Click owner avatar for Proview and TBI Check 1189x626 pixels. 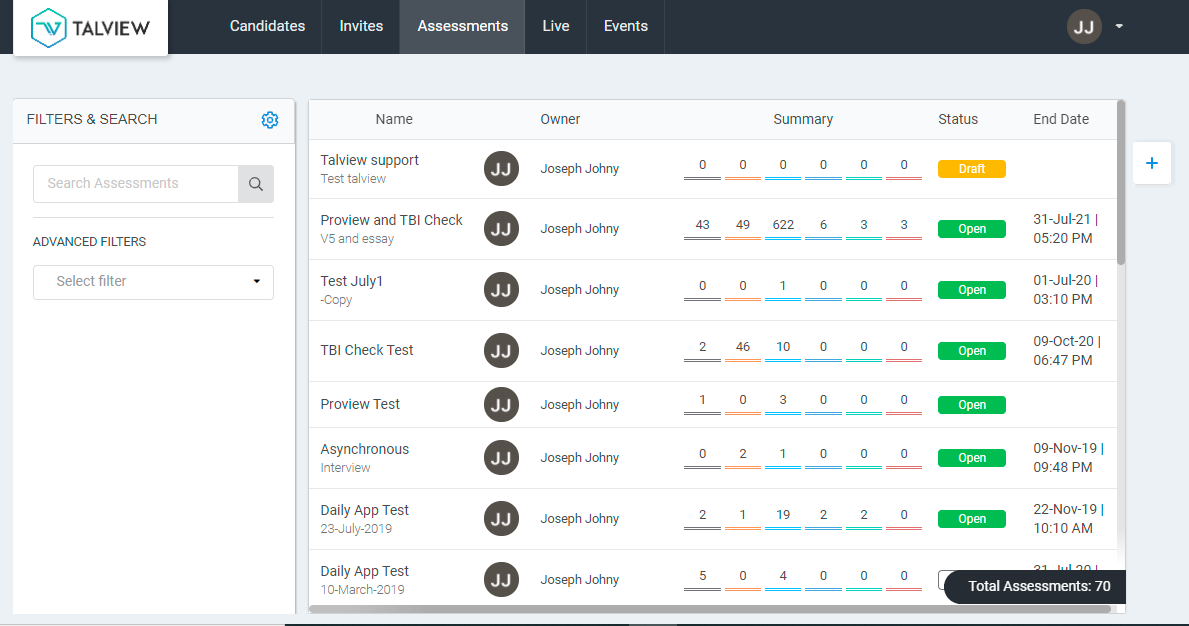click(501, 229)
